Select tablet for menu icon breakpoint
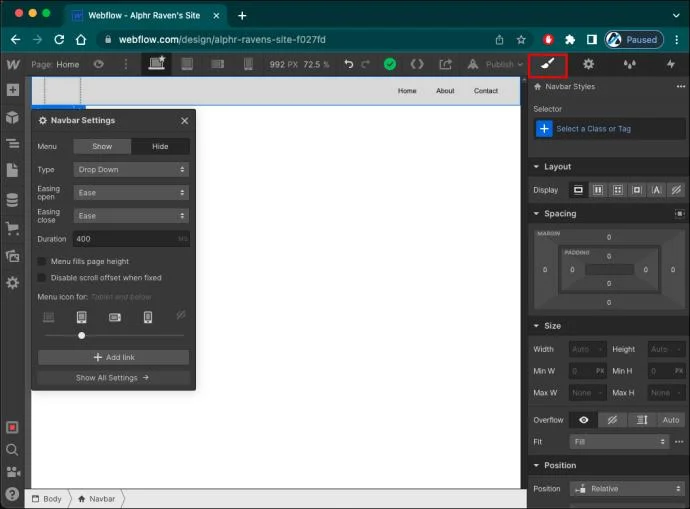Screen dimensions: 690x509 click(81, 317)
